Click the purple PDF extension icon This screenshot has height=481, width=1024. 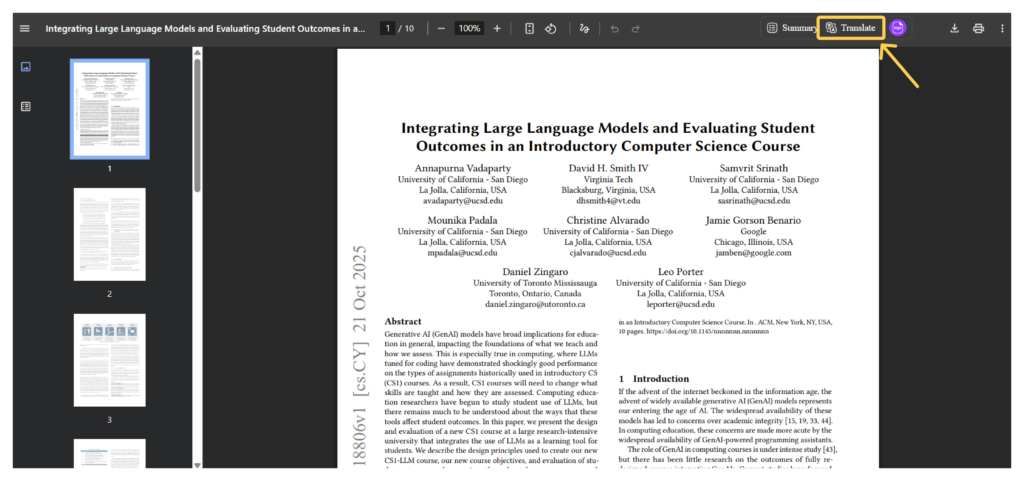click(x=897, y=28)
